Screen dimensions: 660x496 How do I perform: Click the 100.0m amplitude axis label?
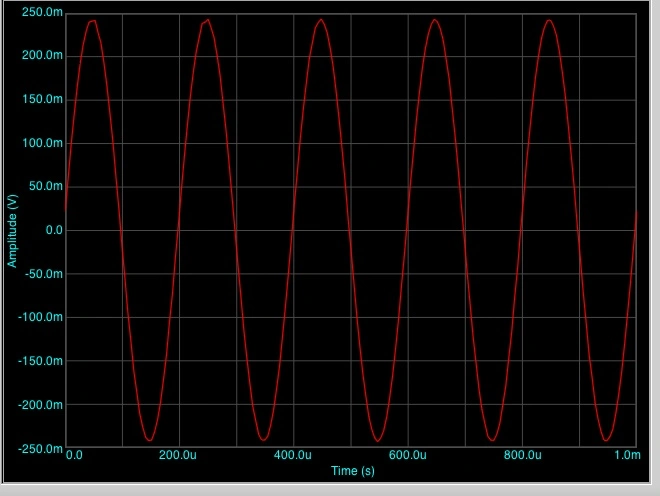coord(42,143)
